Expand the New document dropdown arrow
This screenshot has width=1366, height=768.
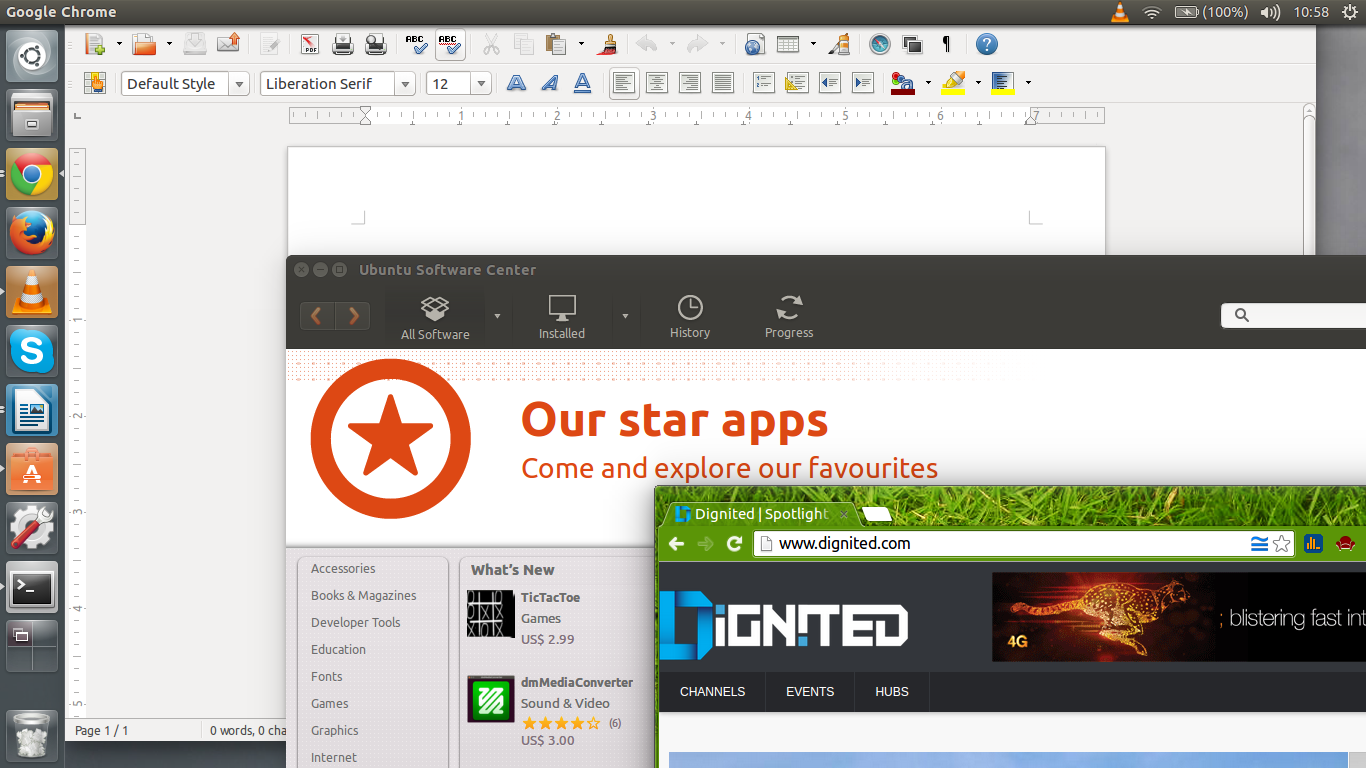tap(119, 44)
